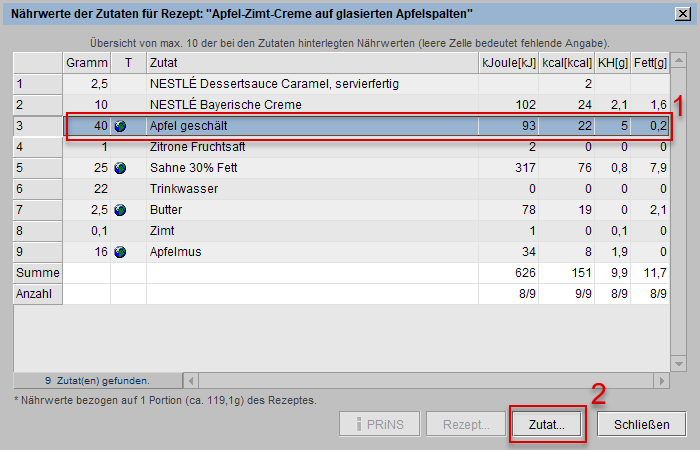This screenshot has height=450, width=700.
Task: Click the kJoule[kJ] column header
Action: [x=510, y=63]
